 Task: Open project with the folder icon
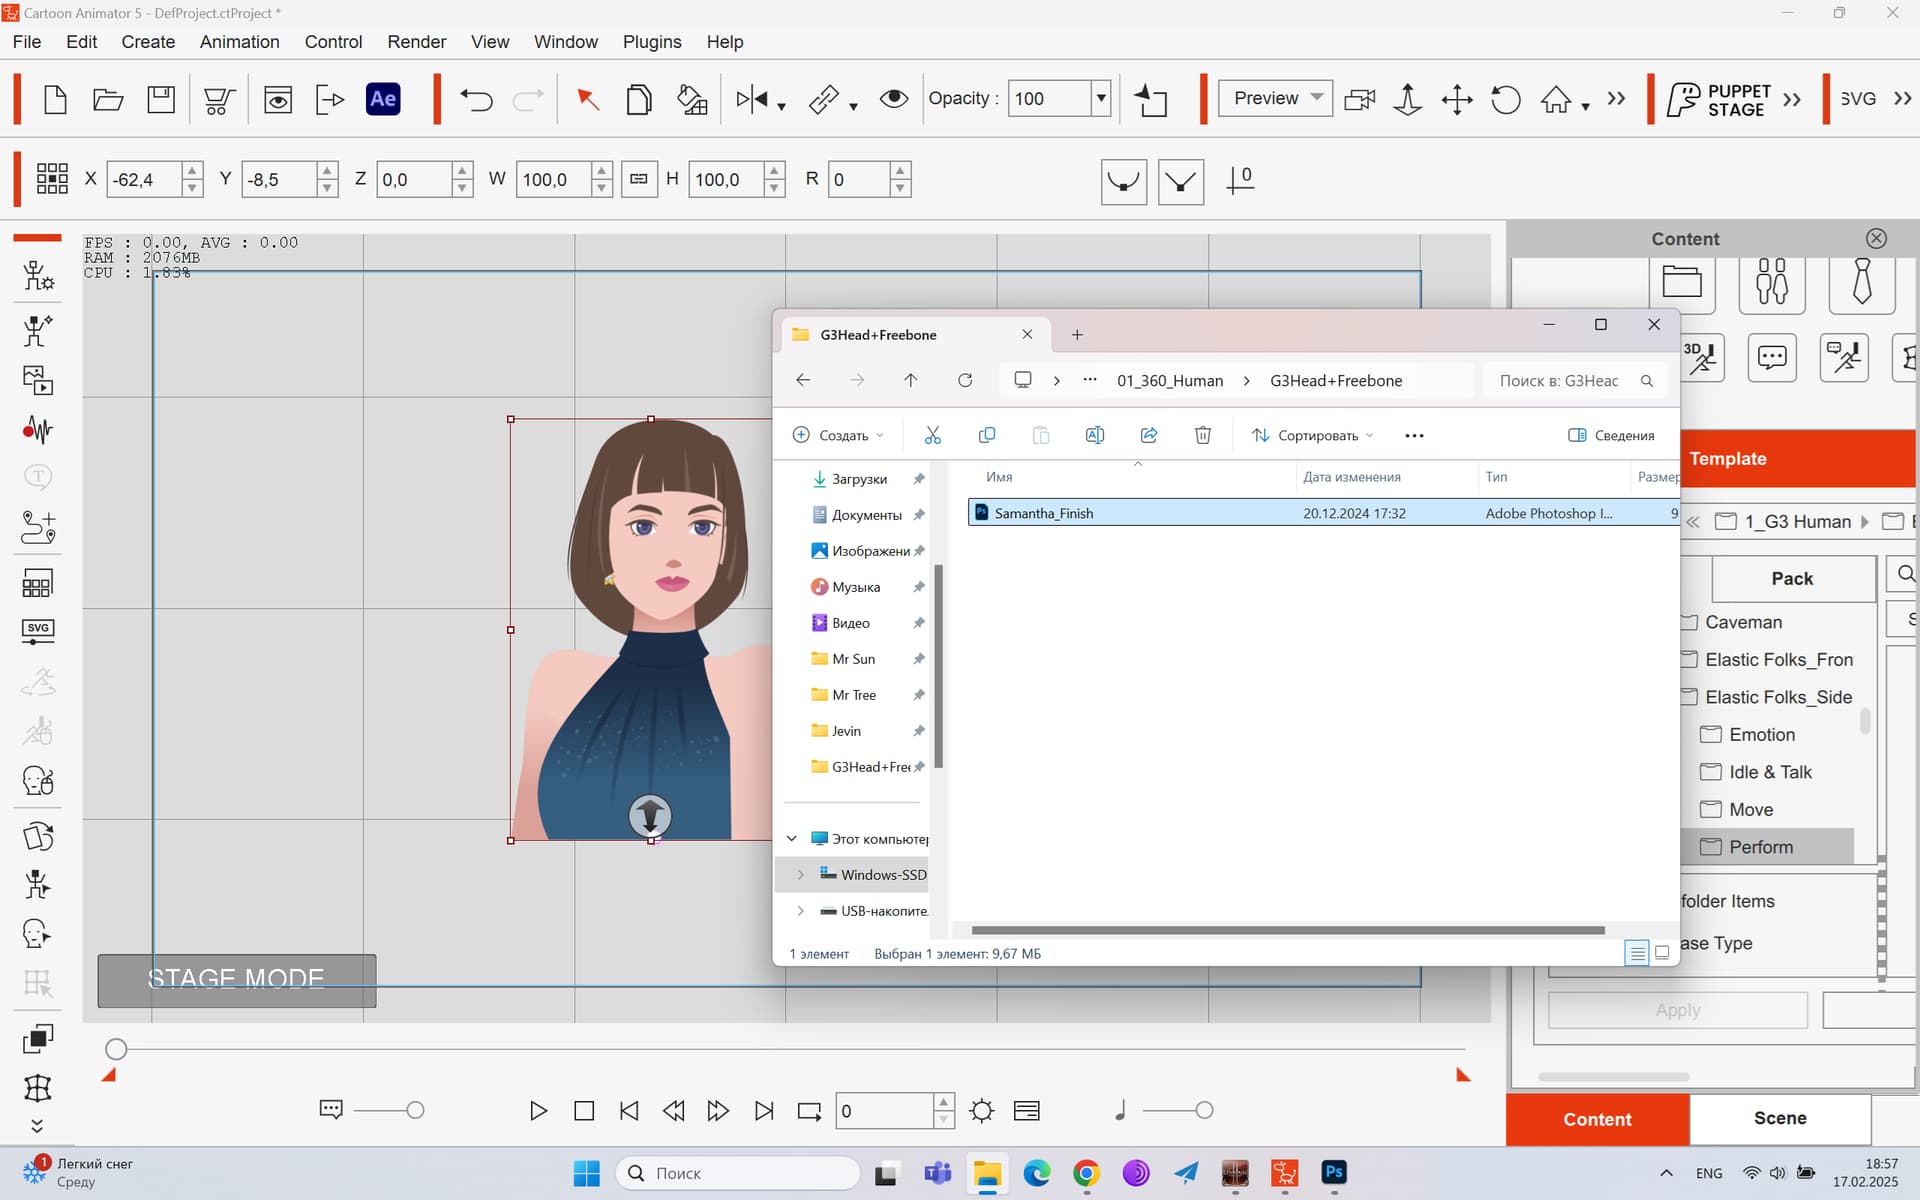(108, 99)
